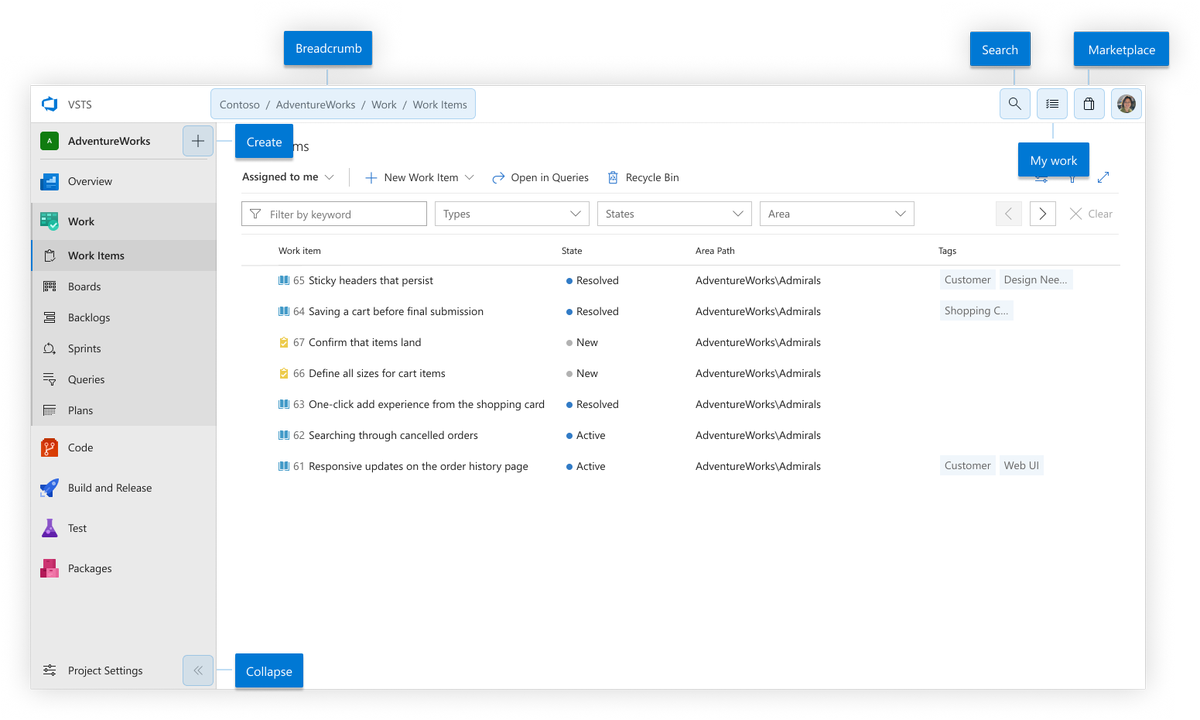1200x720 pixels.
Task: Click the Web UI tag on item 61
Action: tap(1021, 465)
